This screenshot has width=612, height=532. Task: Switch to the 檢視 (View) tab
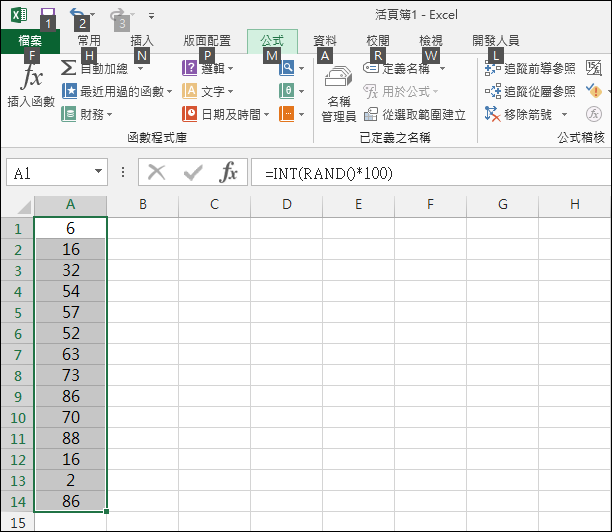(x=431, y=41)
